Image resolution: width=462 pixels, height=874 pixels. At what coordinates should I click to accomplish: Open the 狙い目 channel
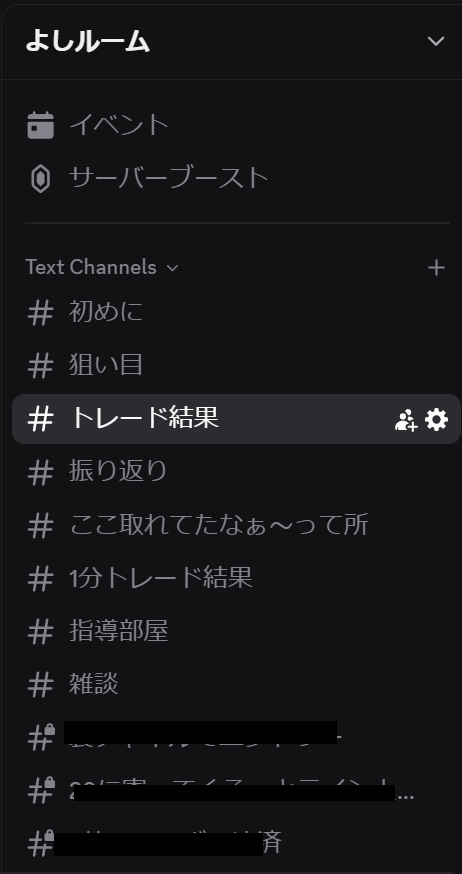(x=236, y=366)
